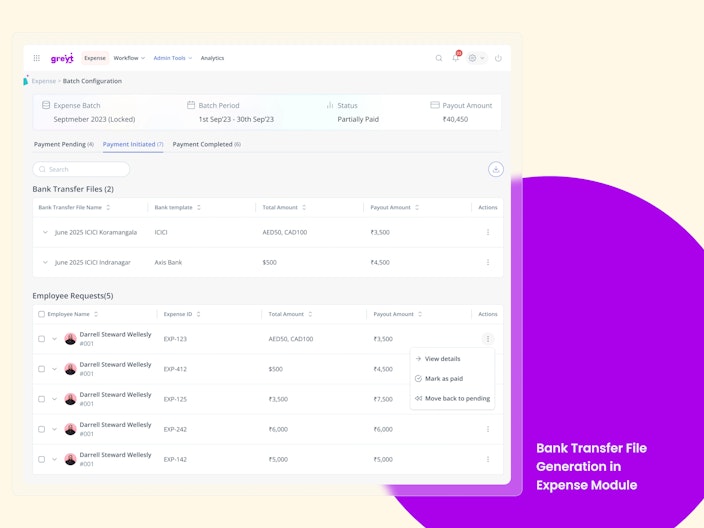
Task: Open actions menu for EXP-242 row
Action: click(x=488, y=429)
